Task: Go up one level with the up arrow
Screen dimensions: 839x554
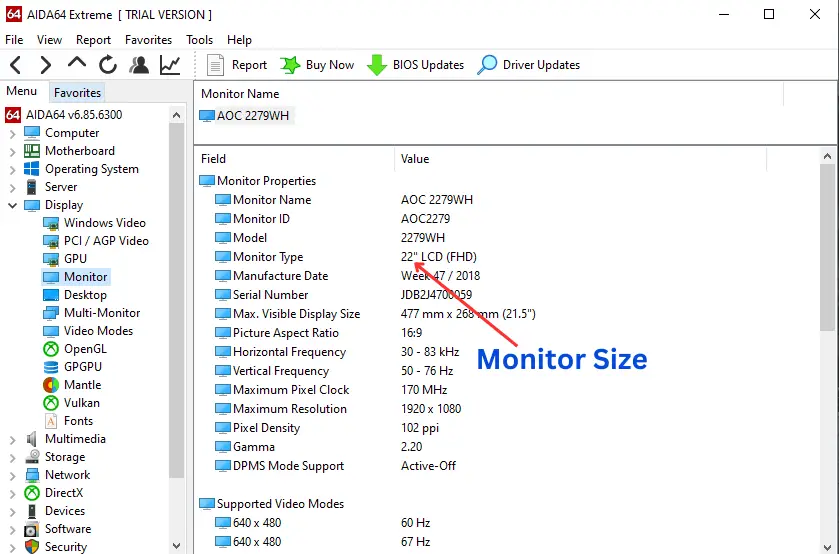Action: pyautogui.click(x=77, y=63)
